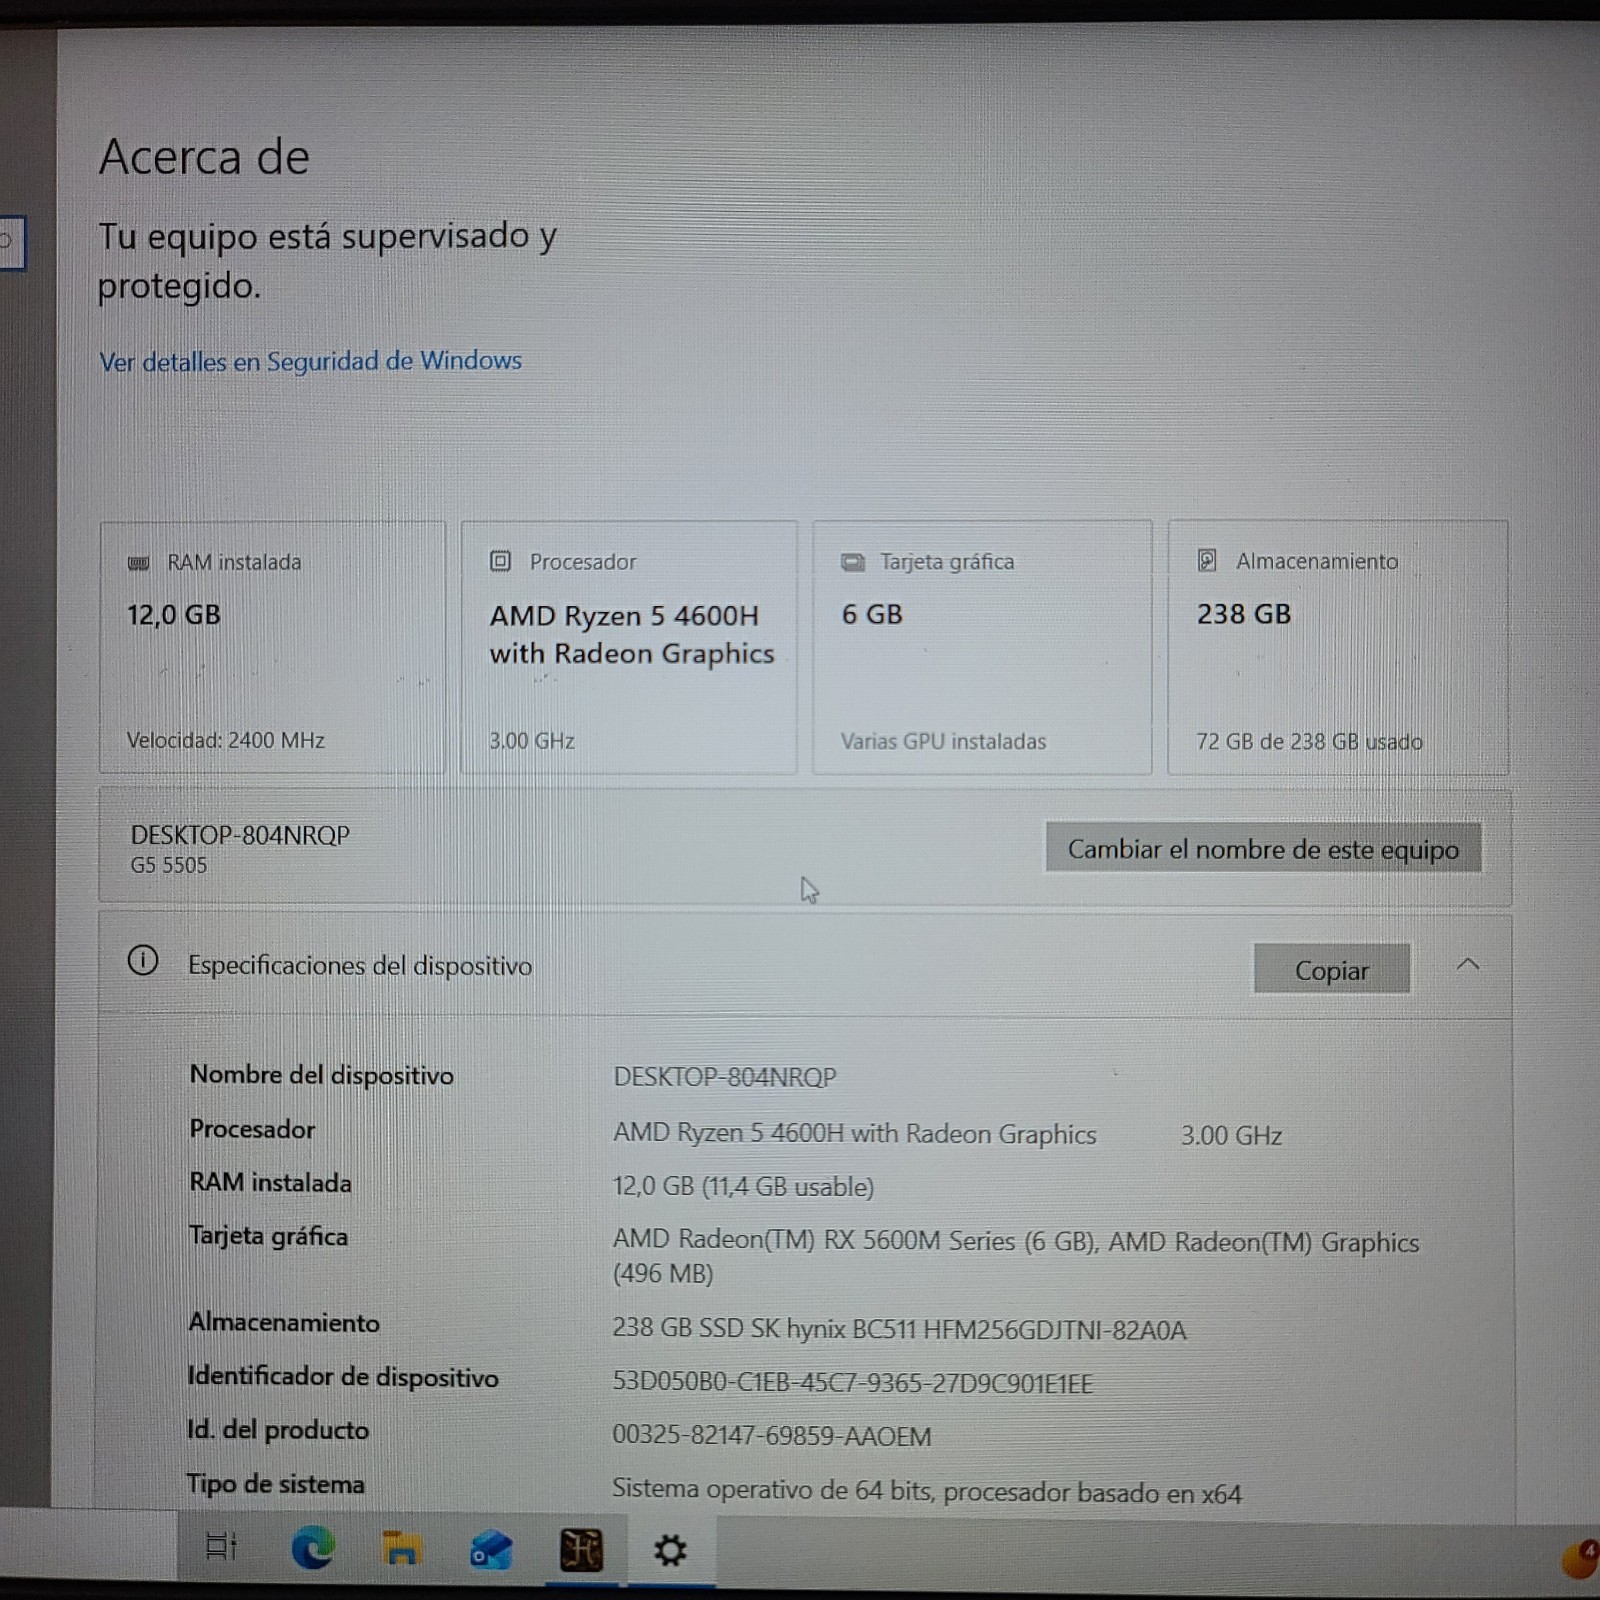Click the SK hynix BC511 storage value
Viewport: 1600px width, 1600px height.
tap(899, 1330)
